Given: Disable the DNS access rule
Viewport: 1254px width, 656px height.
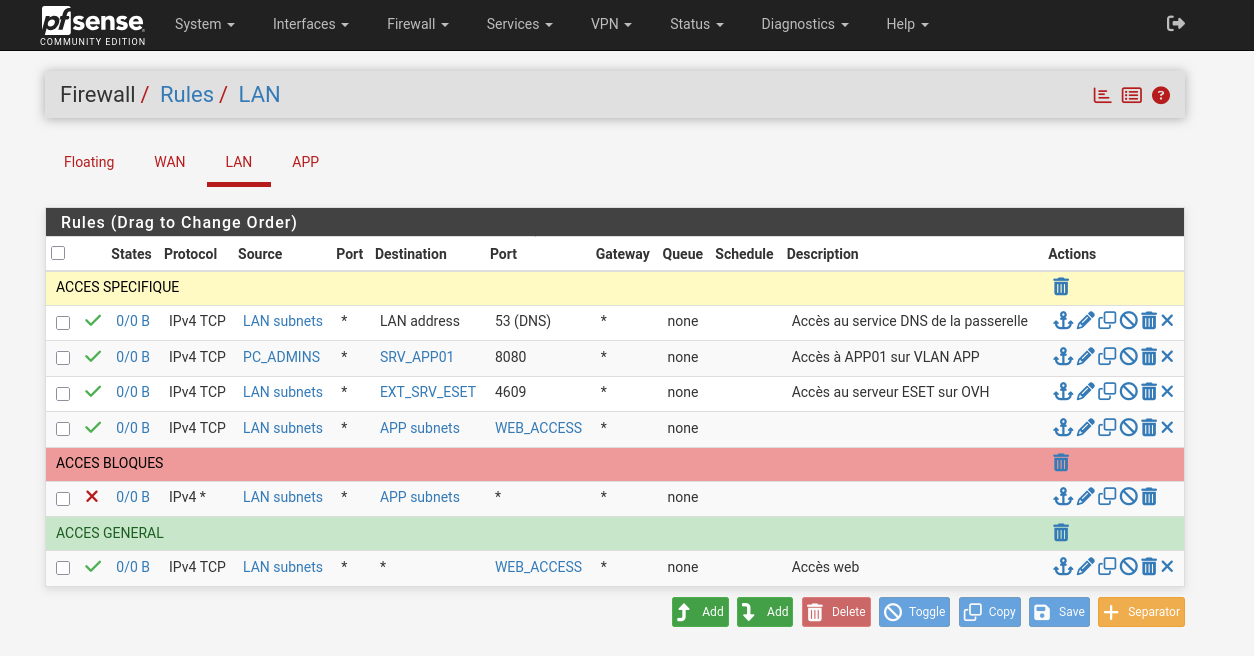Looking at the screenshot, I should click(x=1128, y=322).
